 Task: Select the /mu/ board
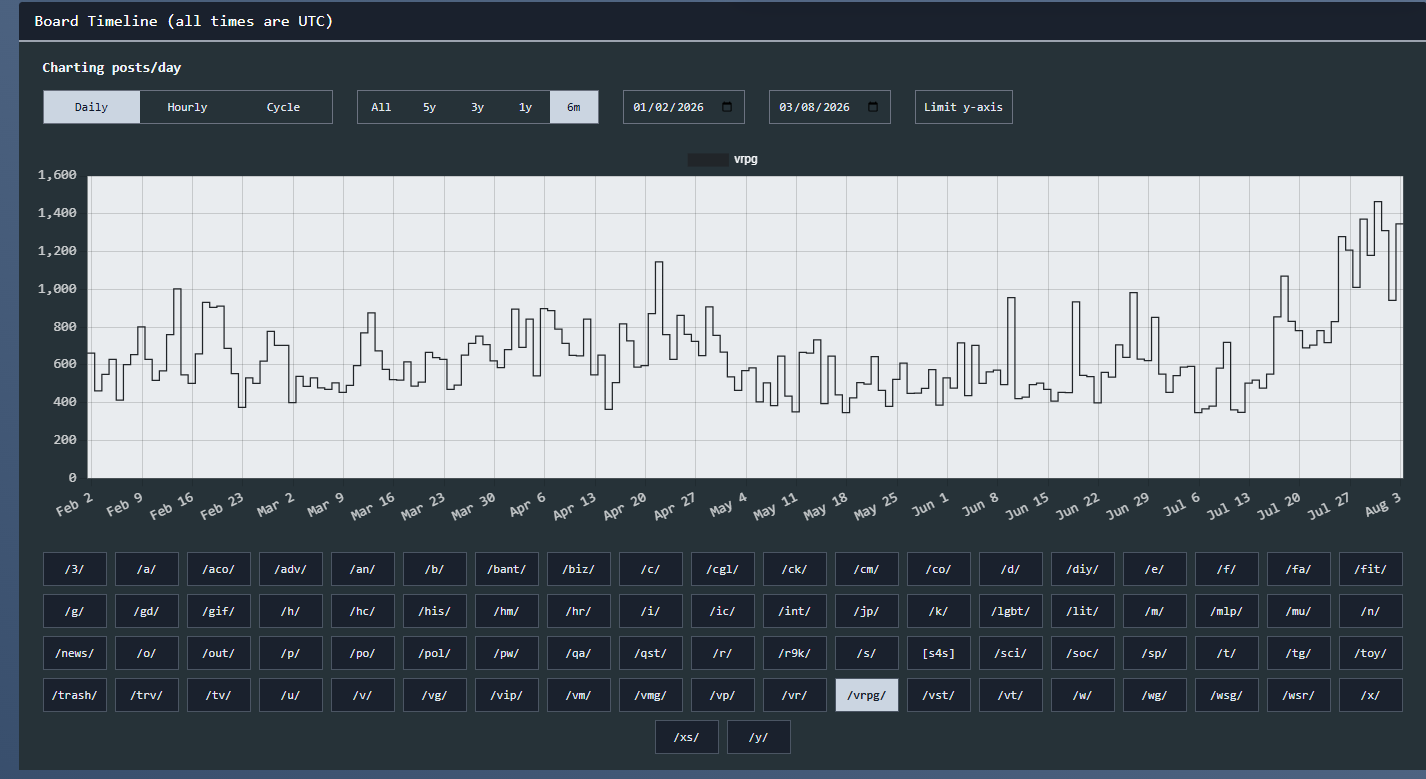[x=1299, y=611]
